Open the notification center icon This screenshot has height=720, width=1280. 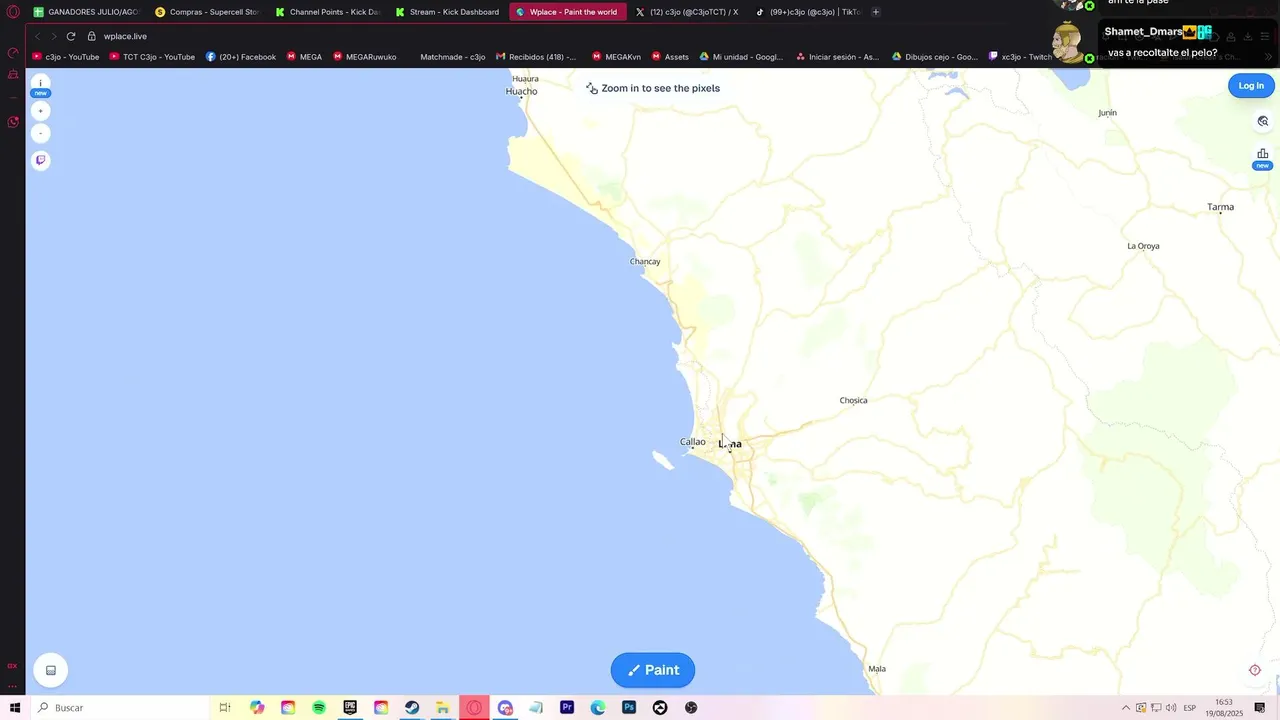pyautogui.click(x=1260, y=708)
